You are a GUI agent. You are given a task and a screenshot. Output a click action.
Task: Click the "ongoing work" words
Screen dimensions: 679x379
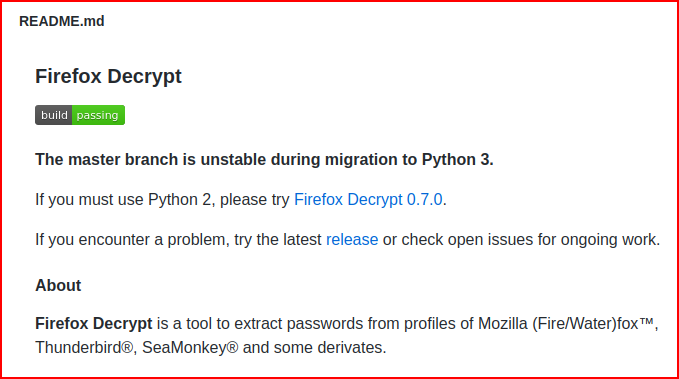(x=608, y=240)
